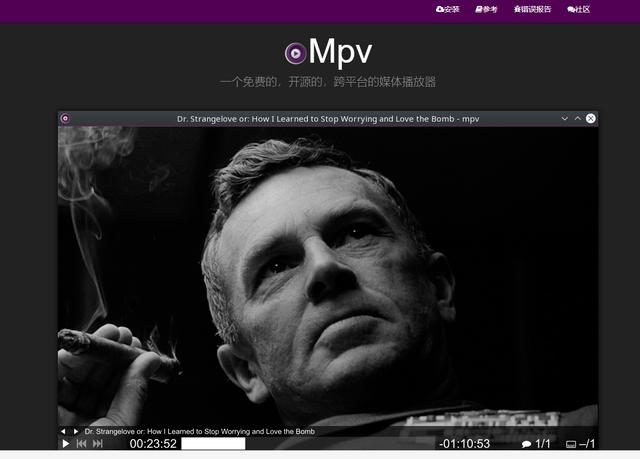Viewport: 640px width, 459px height.
Task: Click previous playlist item arrow
Action: coord(63,431)
